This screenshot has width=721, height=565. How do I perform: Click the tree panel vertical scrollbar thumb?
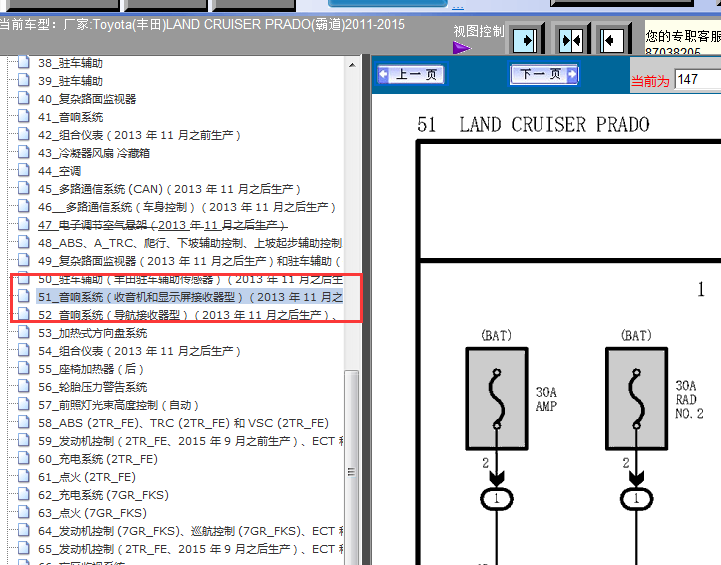coord(352,467)
